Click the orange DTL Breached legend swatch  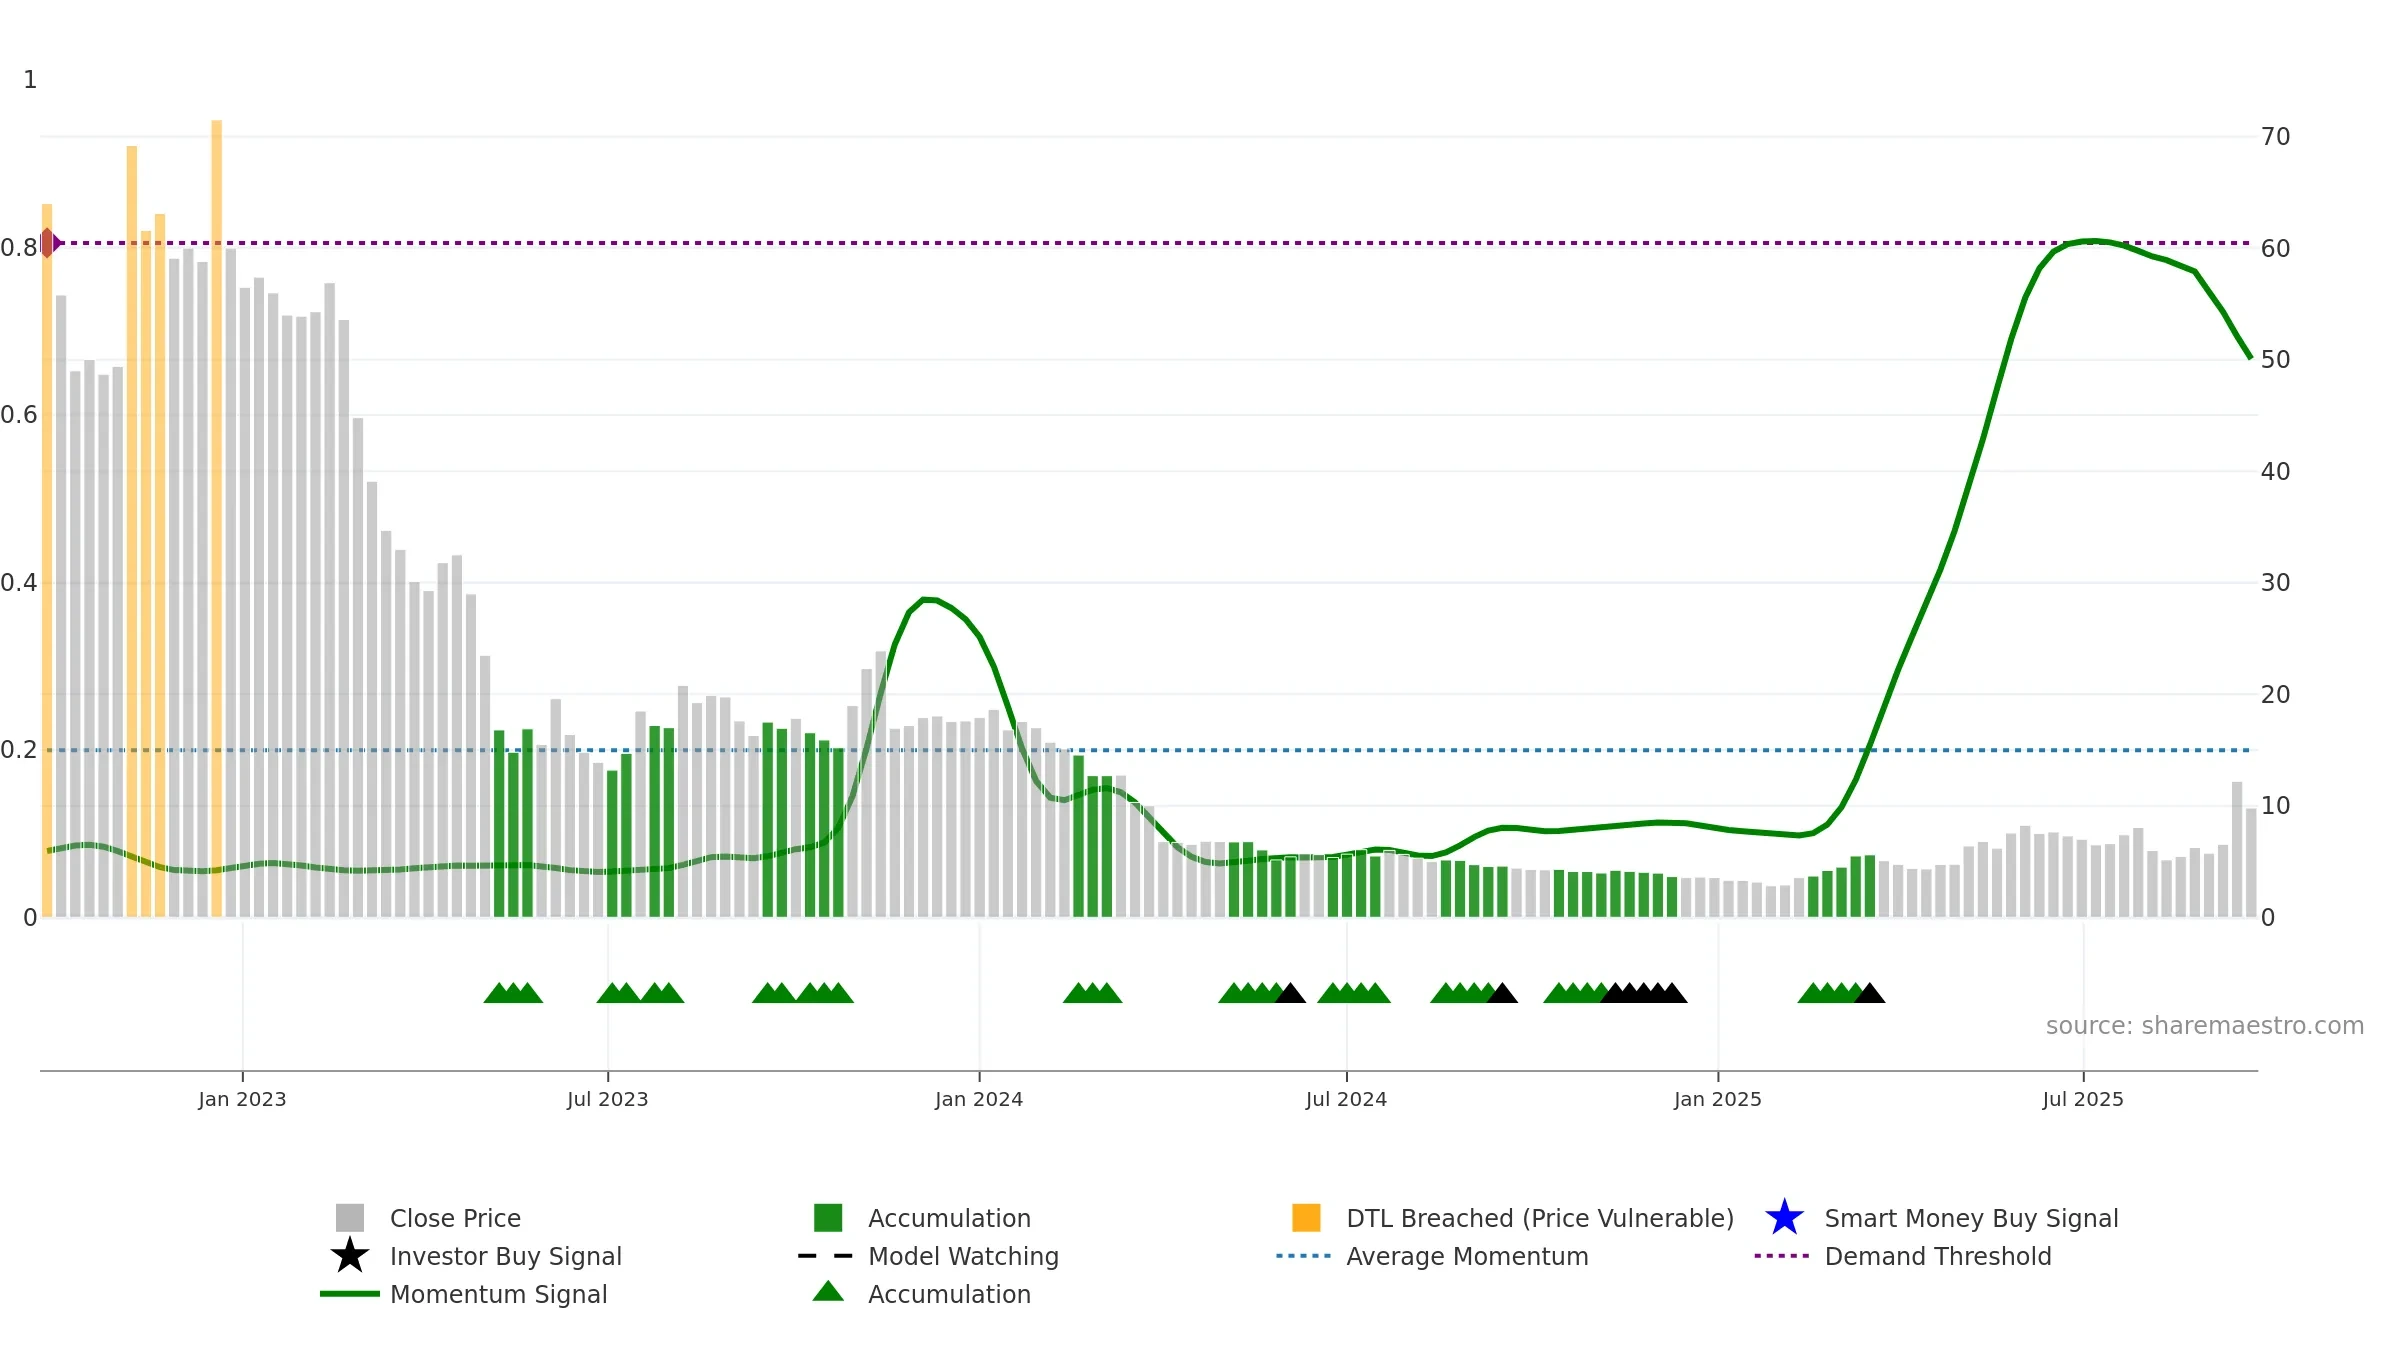(x=1306, y=1217)
